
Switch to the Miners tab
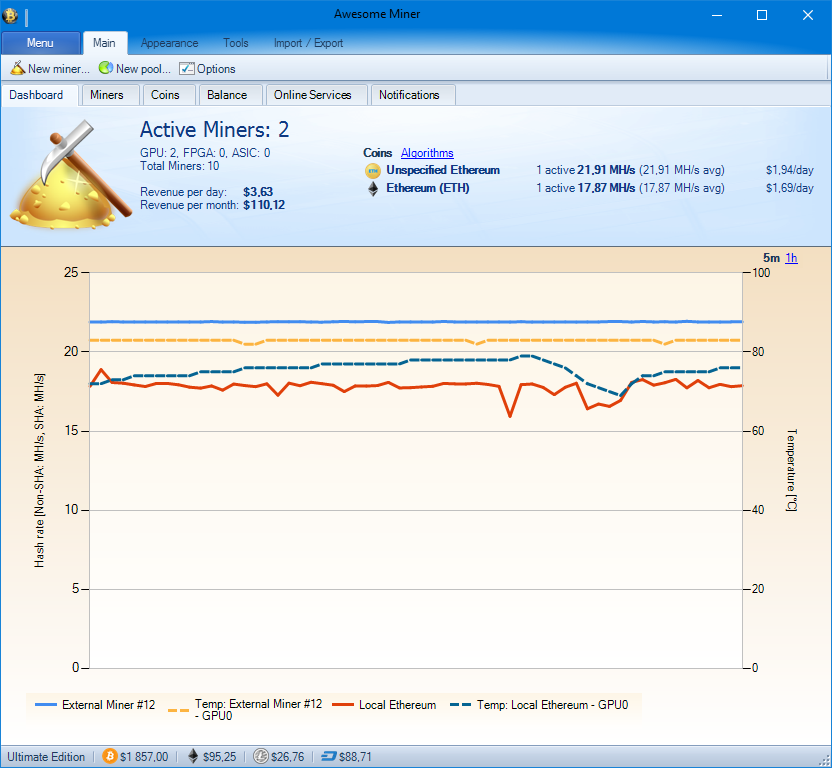107,95
